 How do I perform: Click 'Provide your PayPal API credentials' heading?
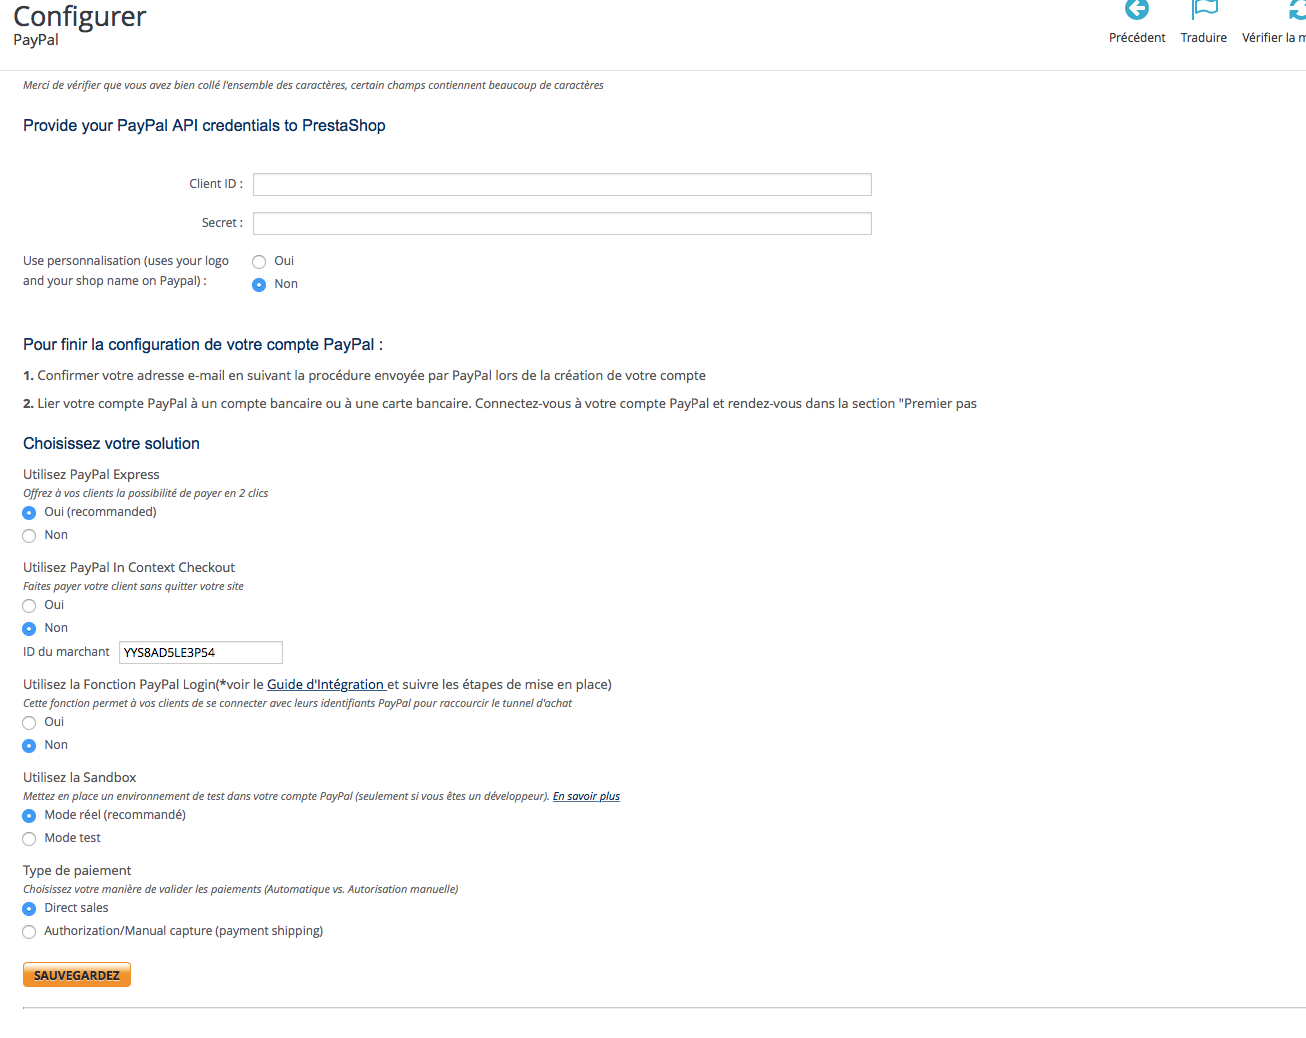(x=204, y=126)
